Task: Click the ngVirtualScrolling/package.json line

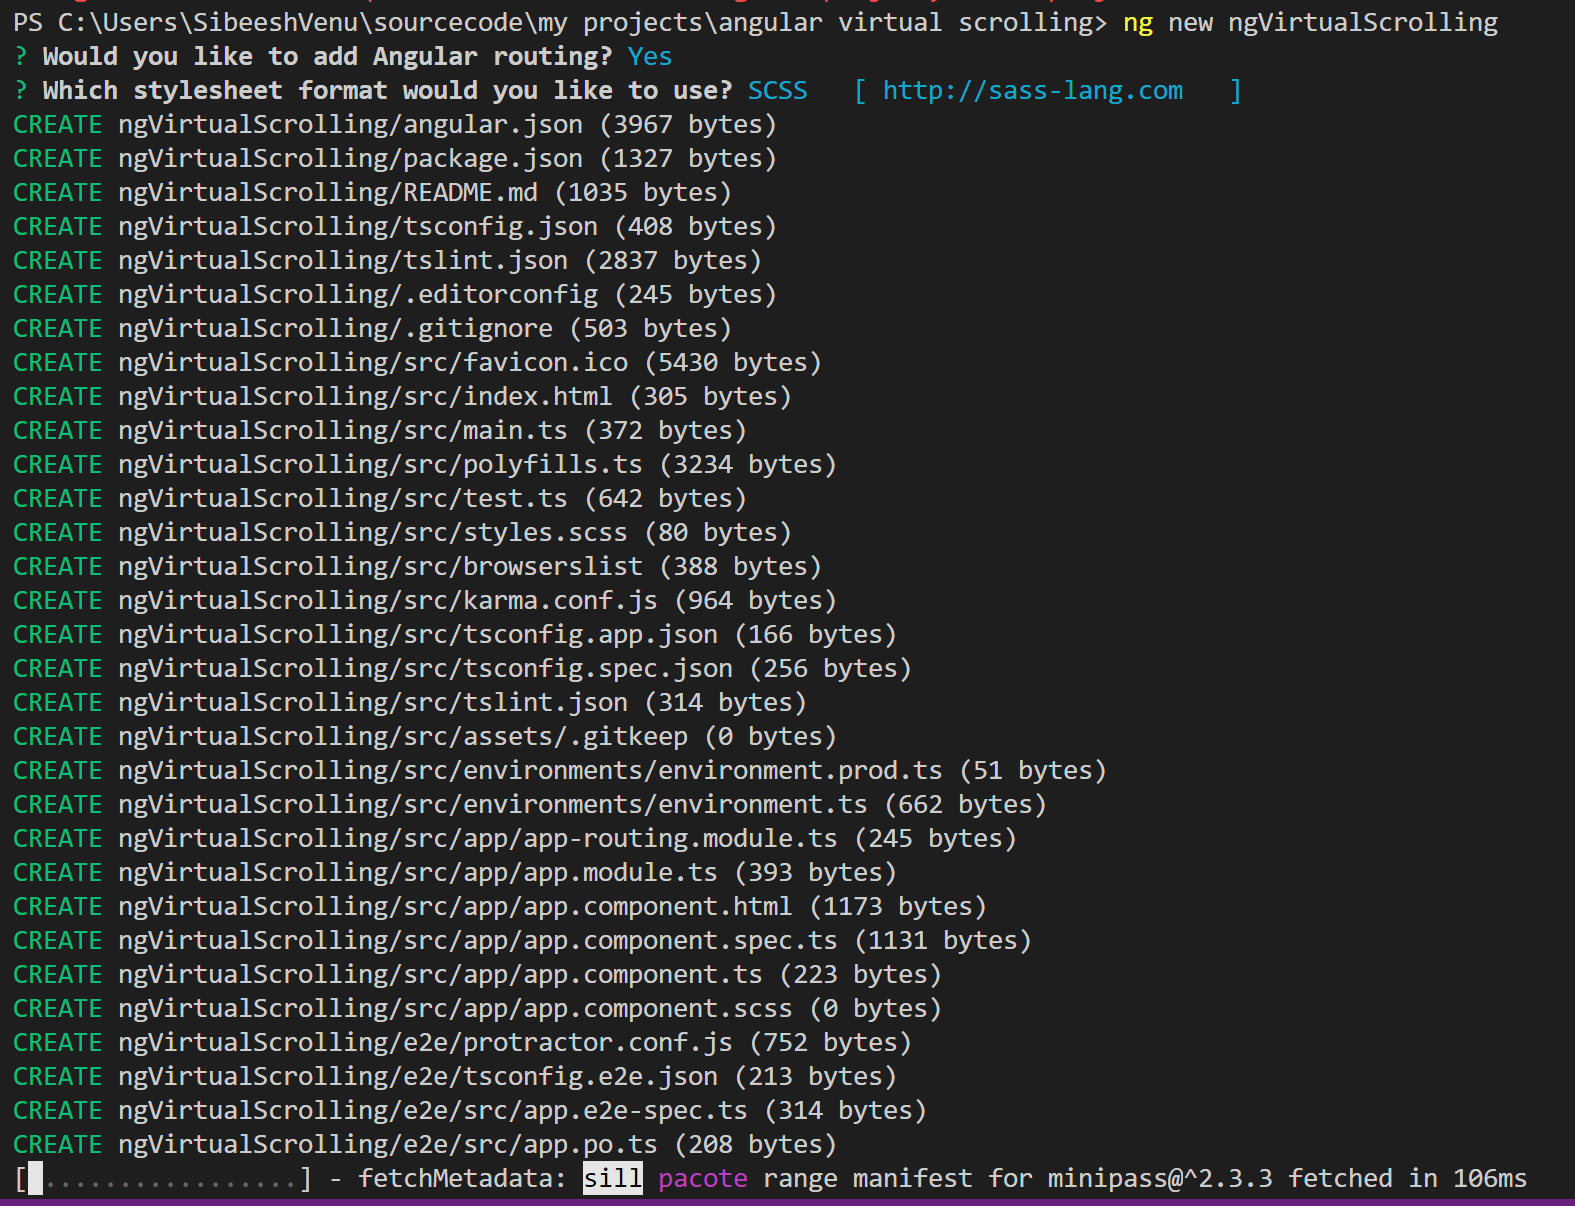Action: tap(395, 159)
